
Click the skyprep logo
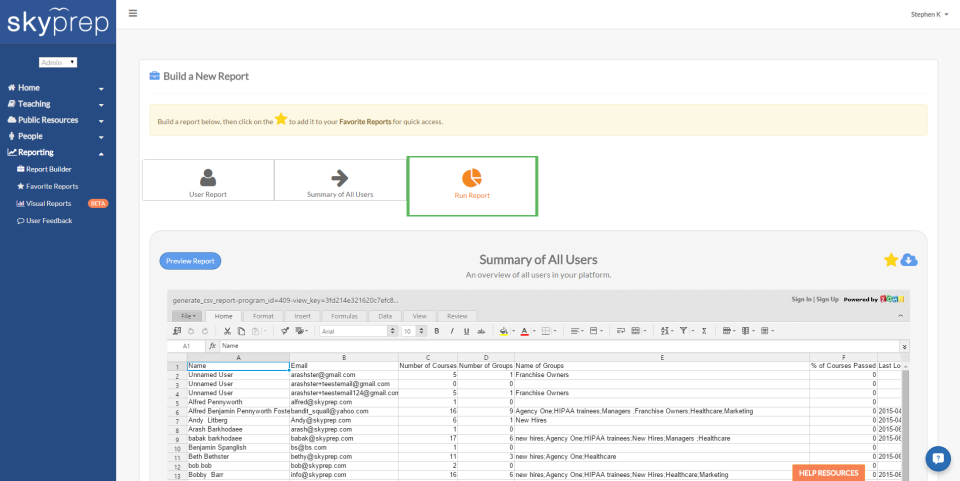[x=58, y=21]
